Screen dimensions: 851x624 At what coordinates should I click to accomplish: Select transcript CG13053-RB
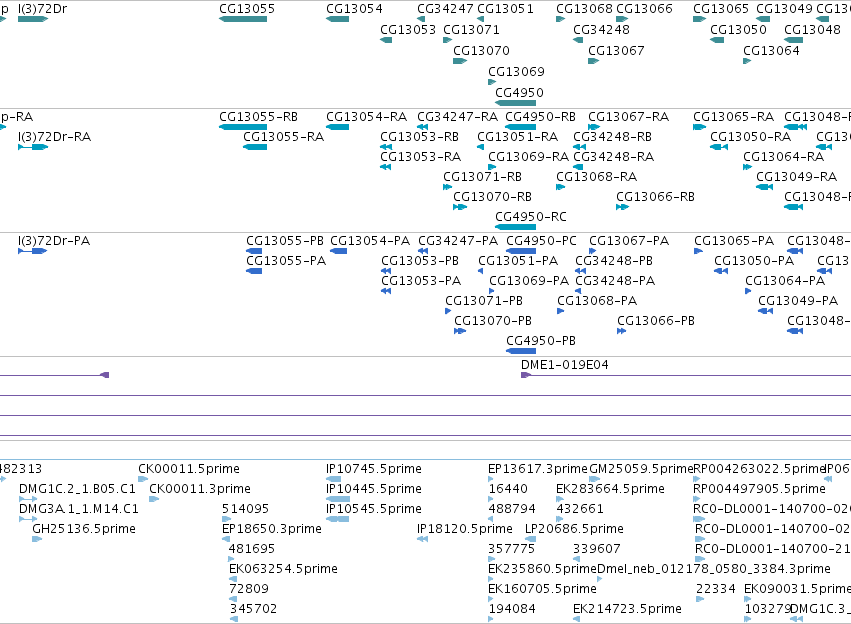click(x=386, y=147)
